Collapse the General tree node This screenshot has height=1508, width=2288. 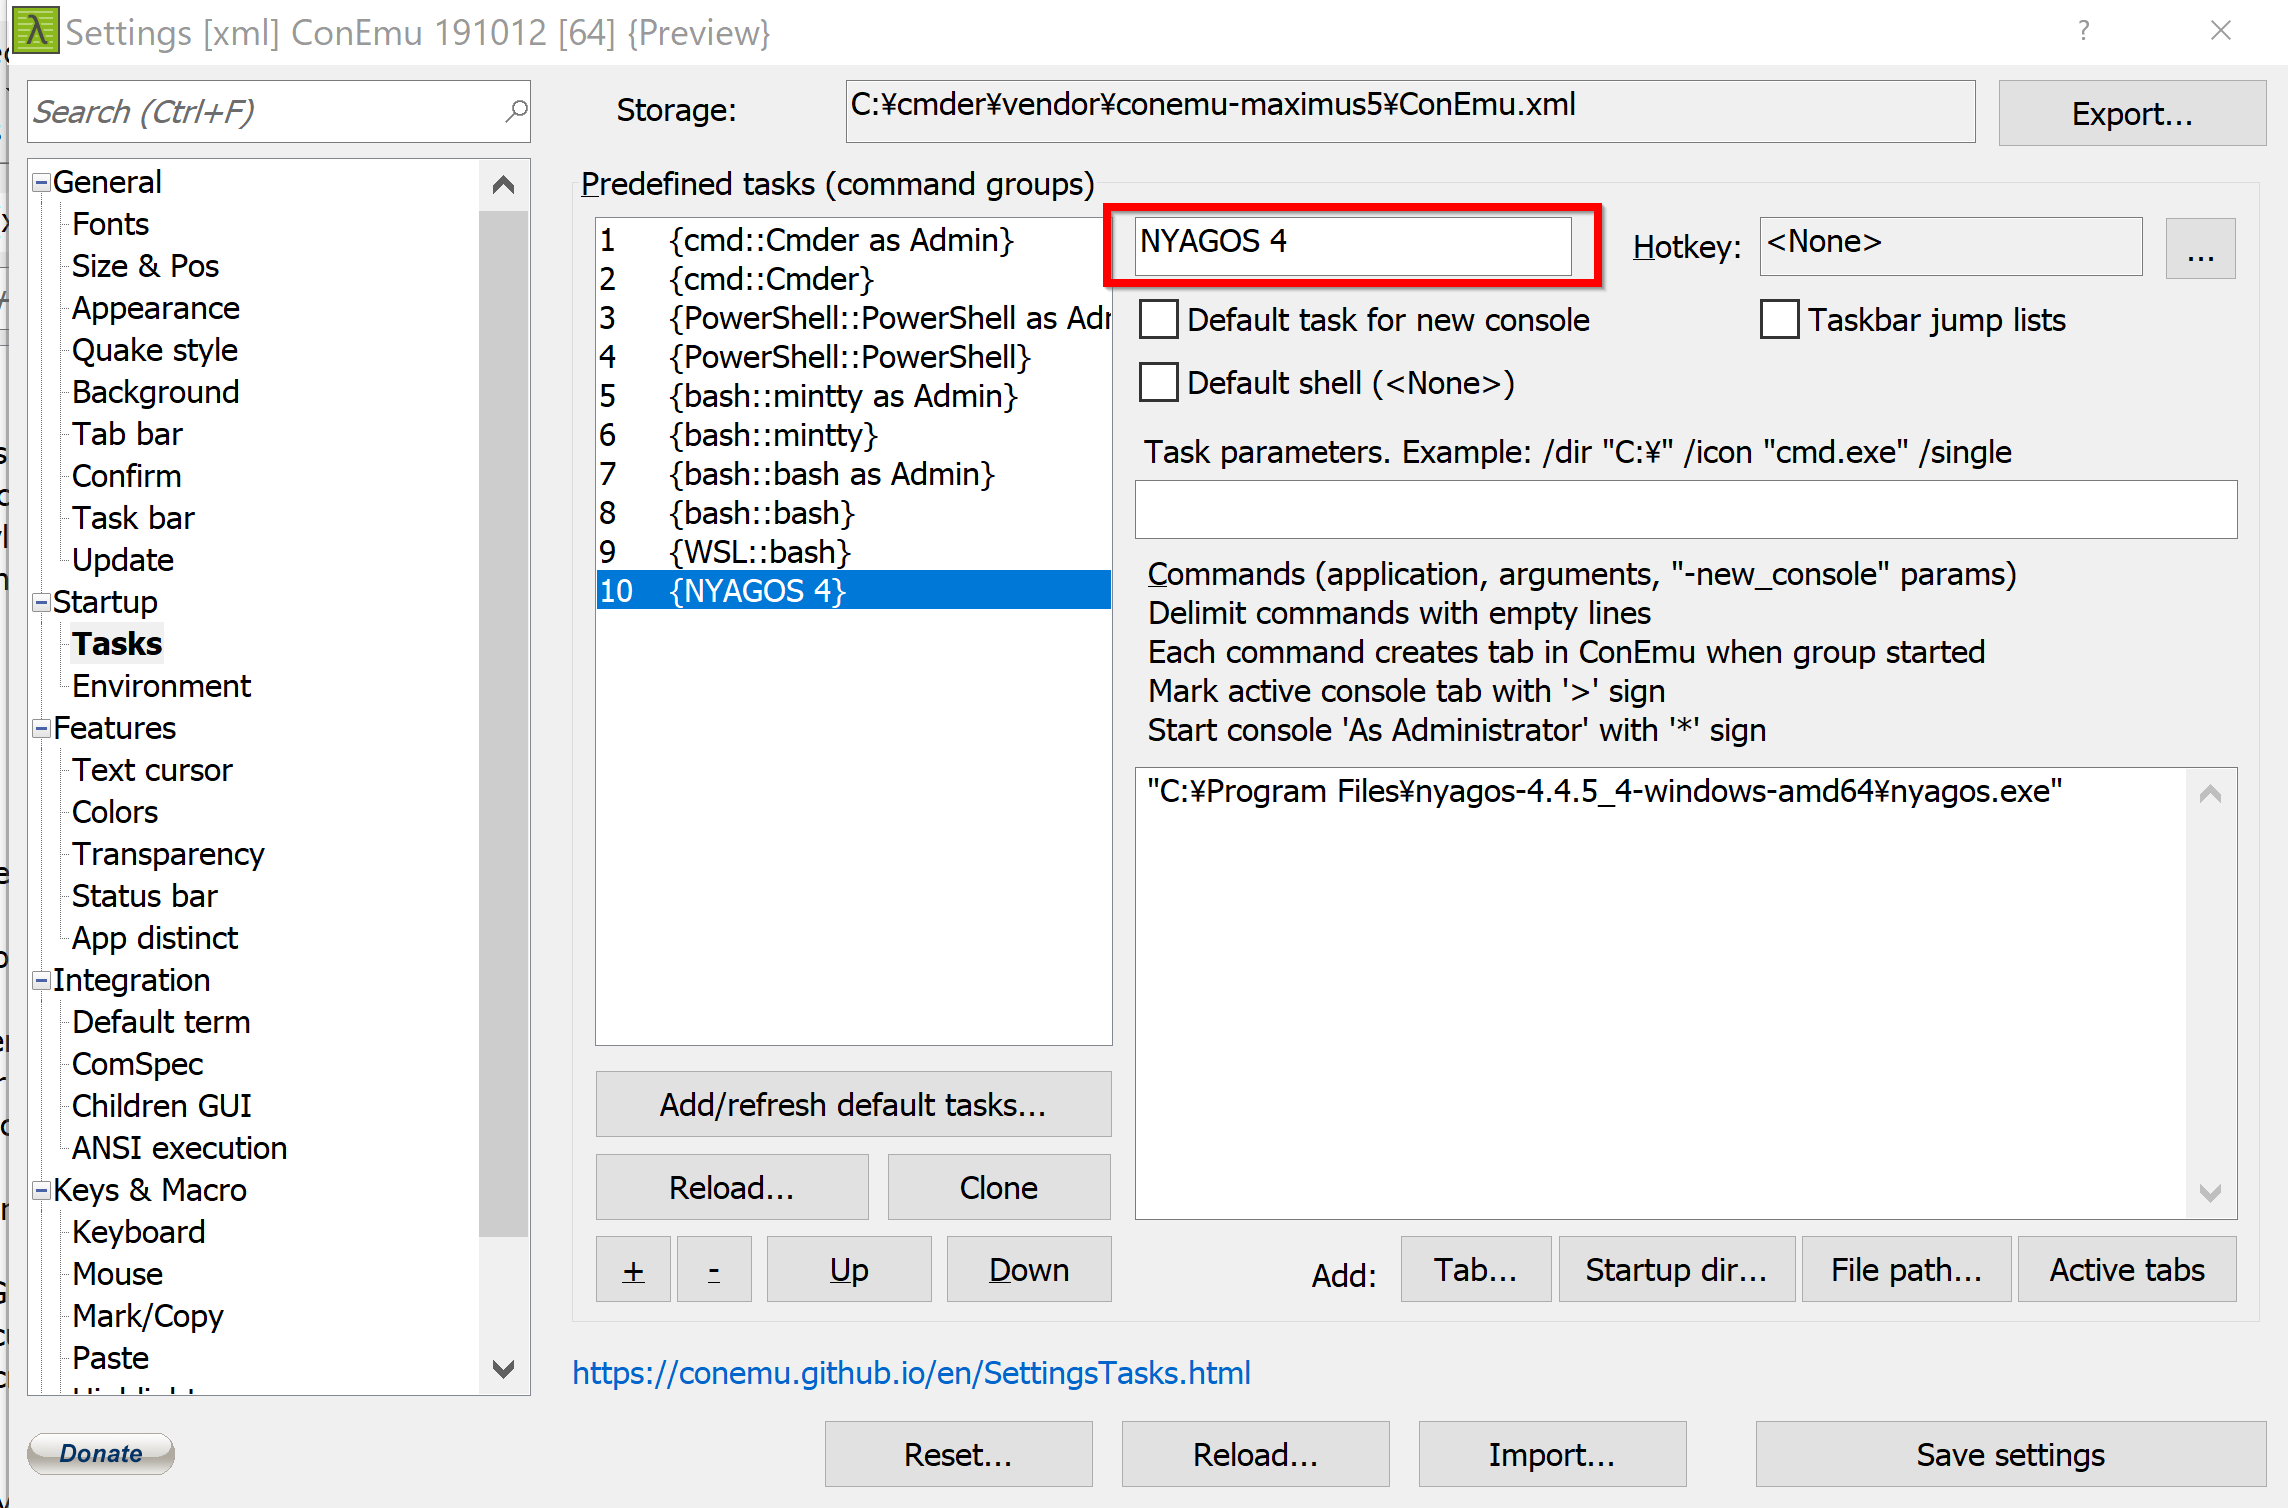pyautogui.click(x=41, y=182)
